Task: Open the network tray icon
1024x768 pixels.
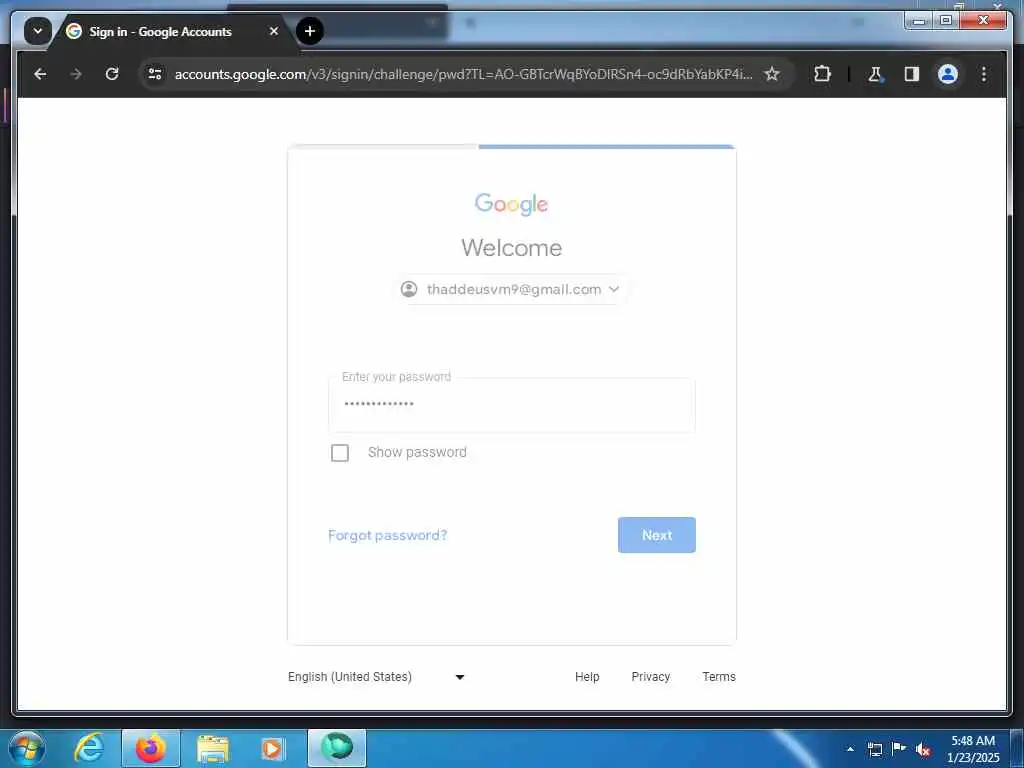Action: coord(874,749)
